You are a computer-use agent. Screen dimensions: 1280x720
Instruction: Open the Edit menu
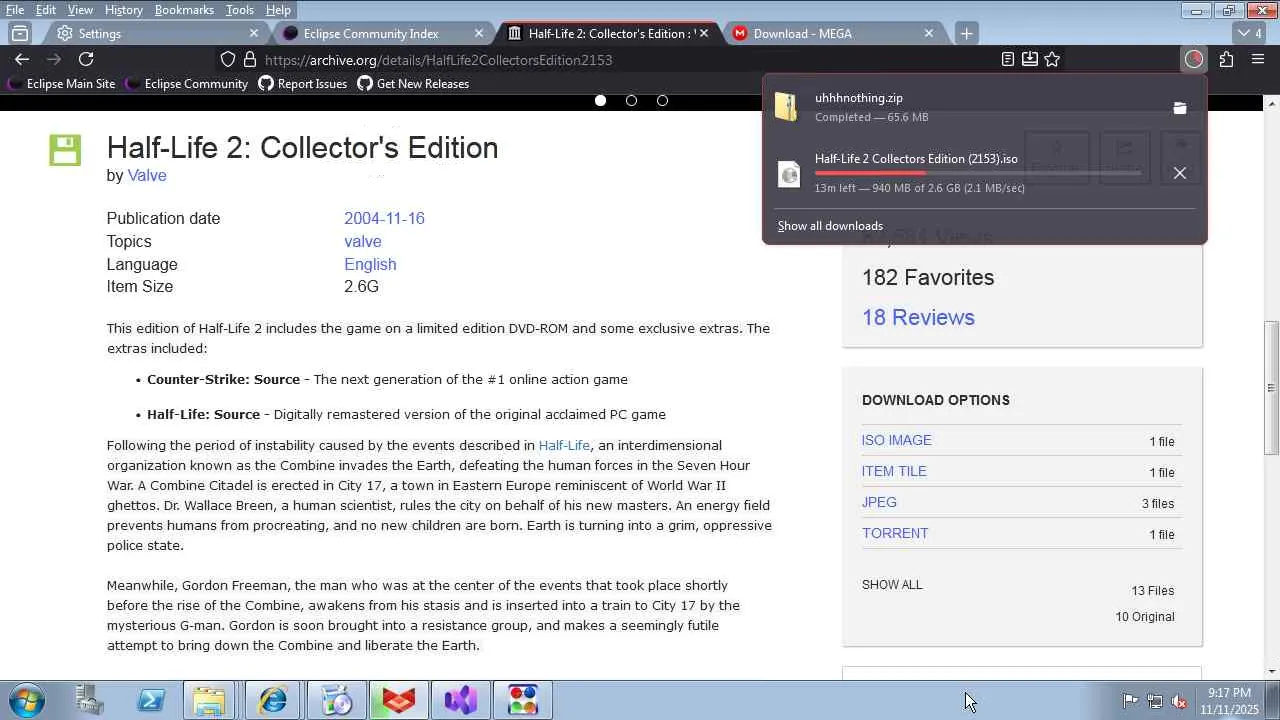(x=46, y=10)
